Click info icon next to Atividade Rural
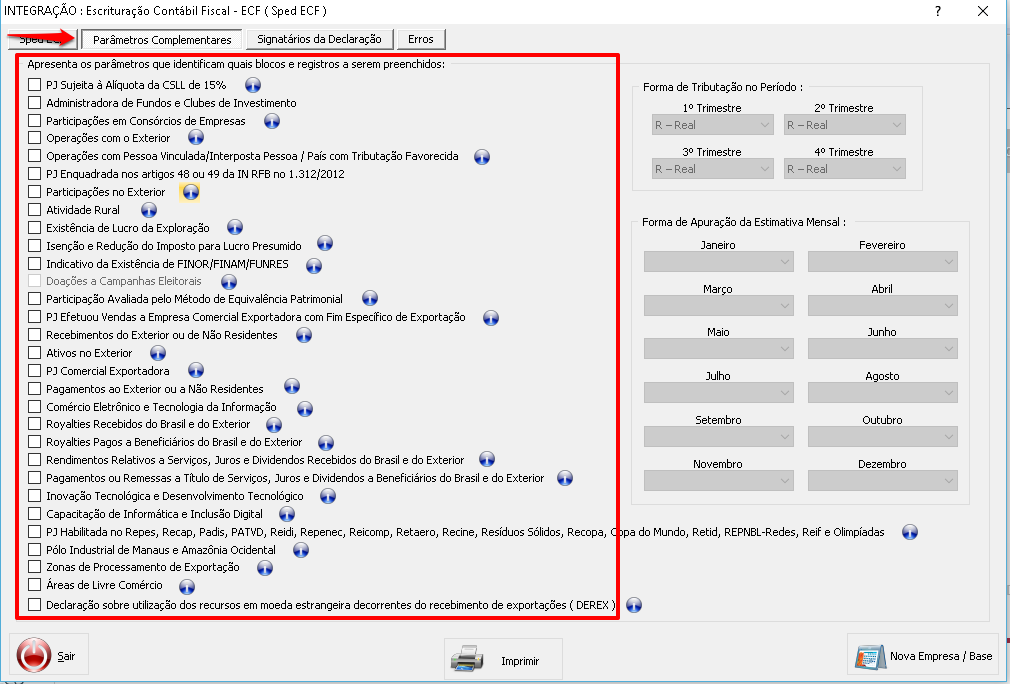The height and width of the screenshot is (684, 1010). click(x=149, y=210)
